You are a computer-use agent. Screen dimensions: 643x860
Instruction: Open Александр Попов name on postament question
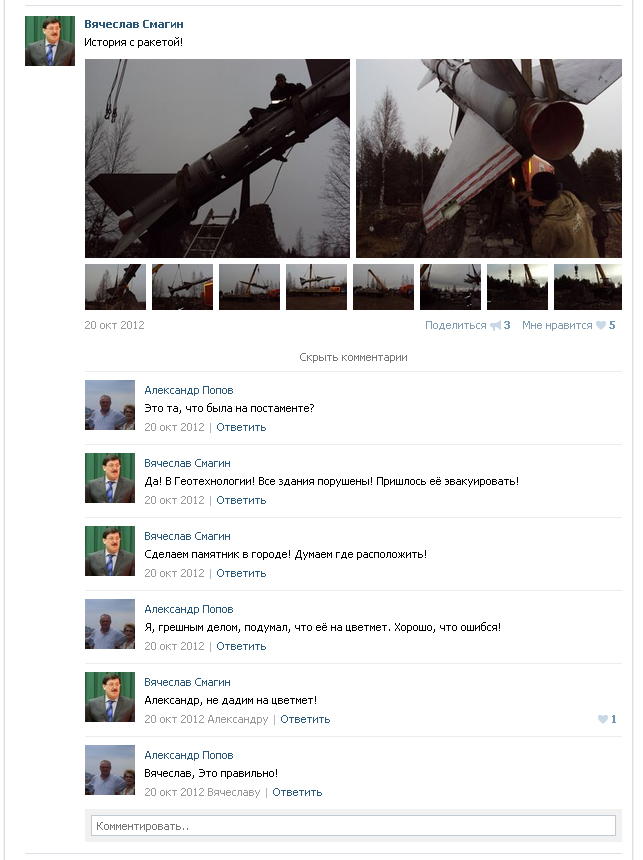(x=189, y=391)
